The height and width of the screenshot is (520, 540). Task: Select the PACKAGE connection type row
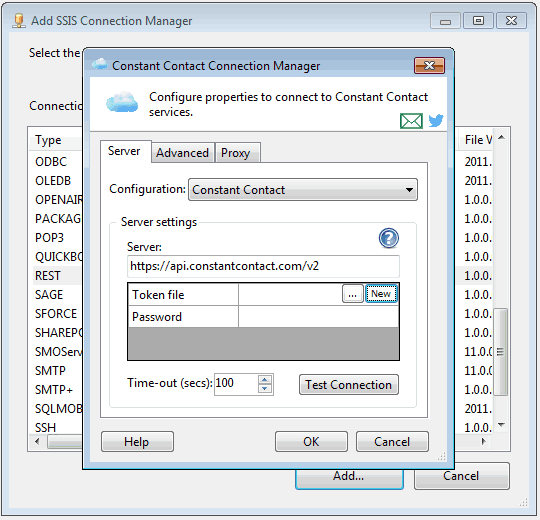point(58,219)
